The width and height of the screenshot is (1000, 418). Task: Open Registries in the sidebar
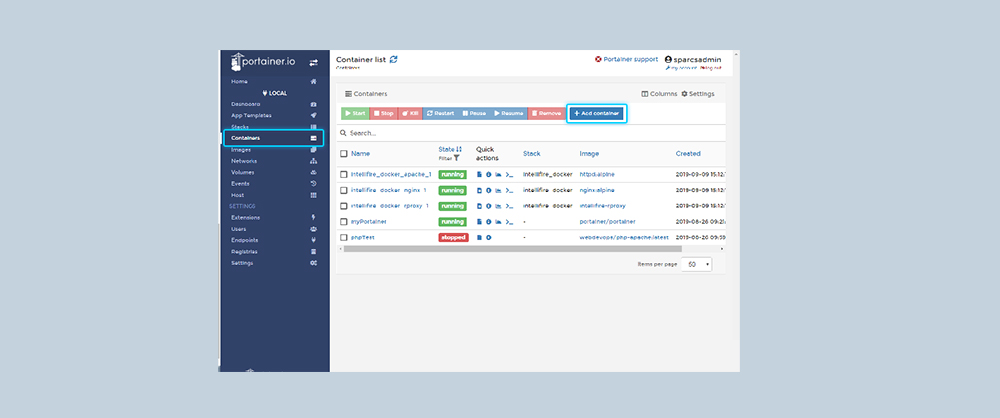(x=244, y=251)
